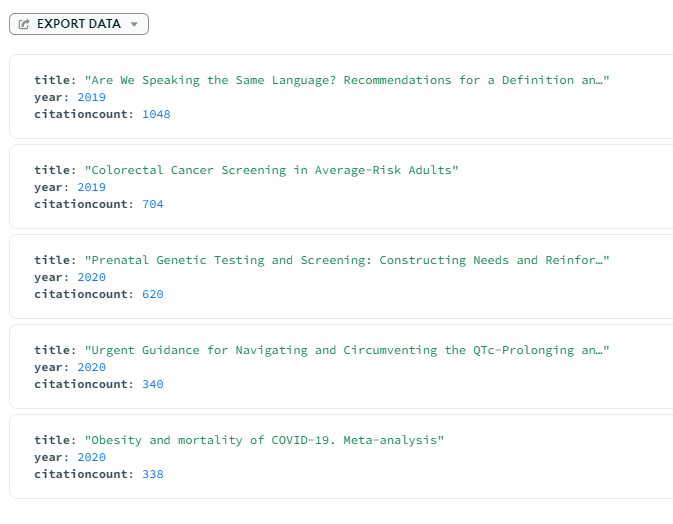Click year 2019 in the Same Language record
Image resolution: width=673 pixels, height=524 pixels.
(x=91, y=97)
